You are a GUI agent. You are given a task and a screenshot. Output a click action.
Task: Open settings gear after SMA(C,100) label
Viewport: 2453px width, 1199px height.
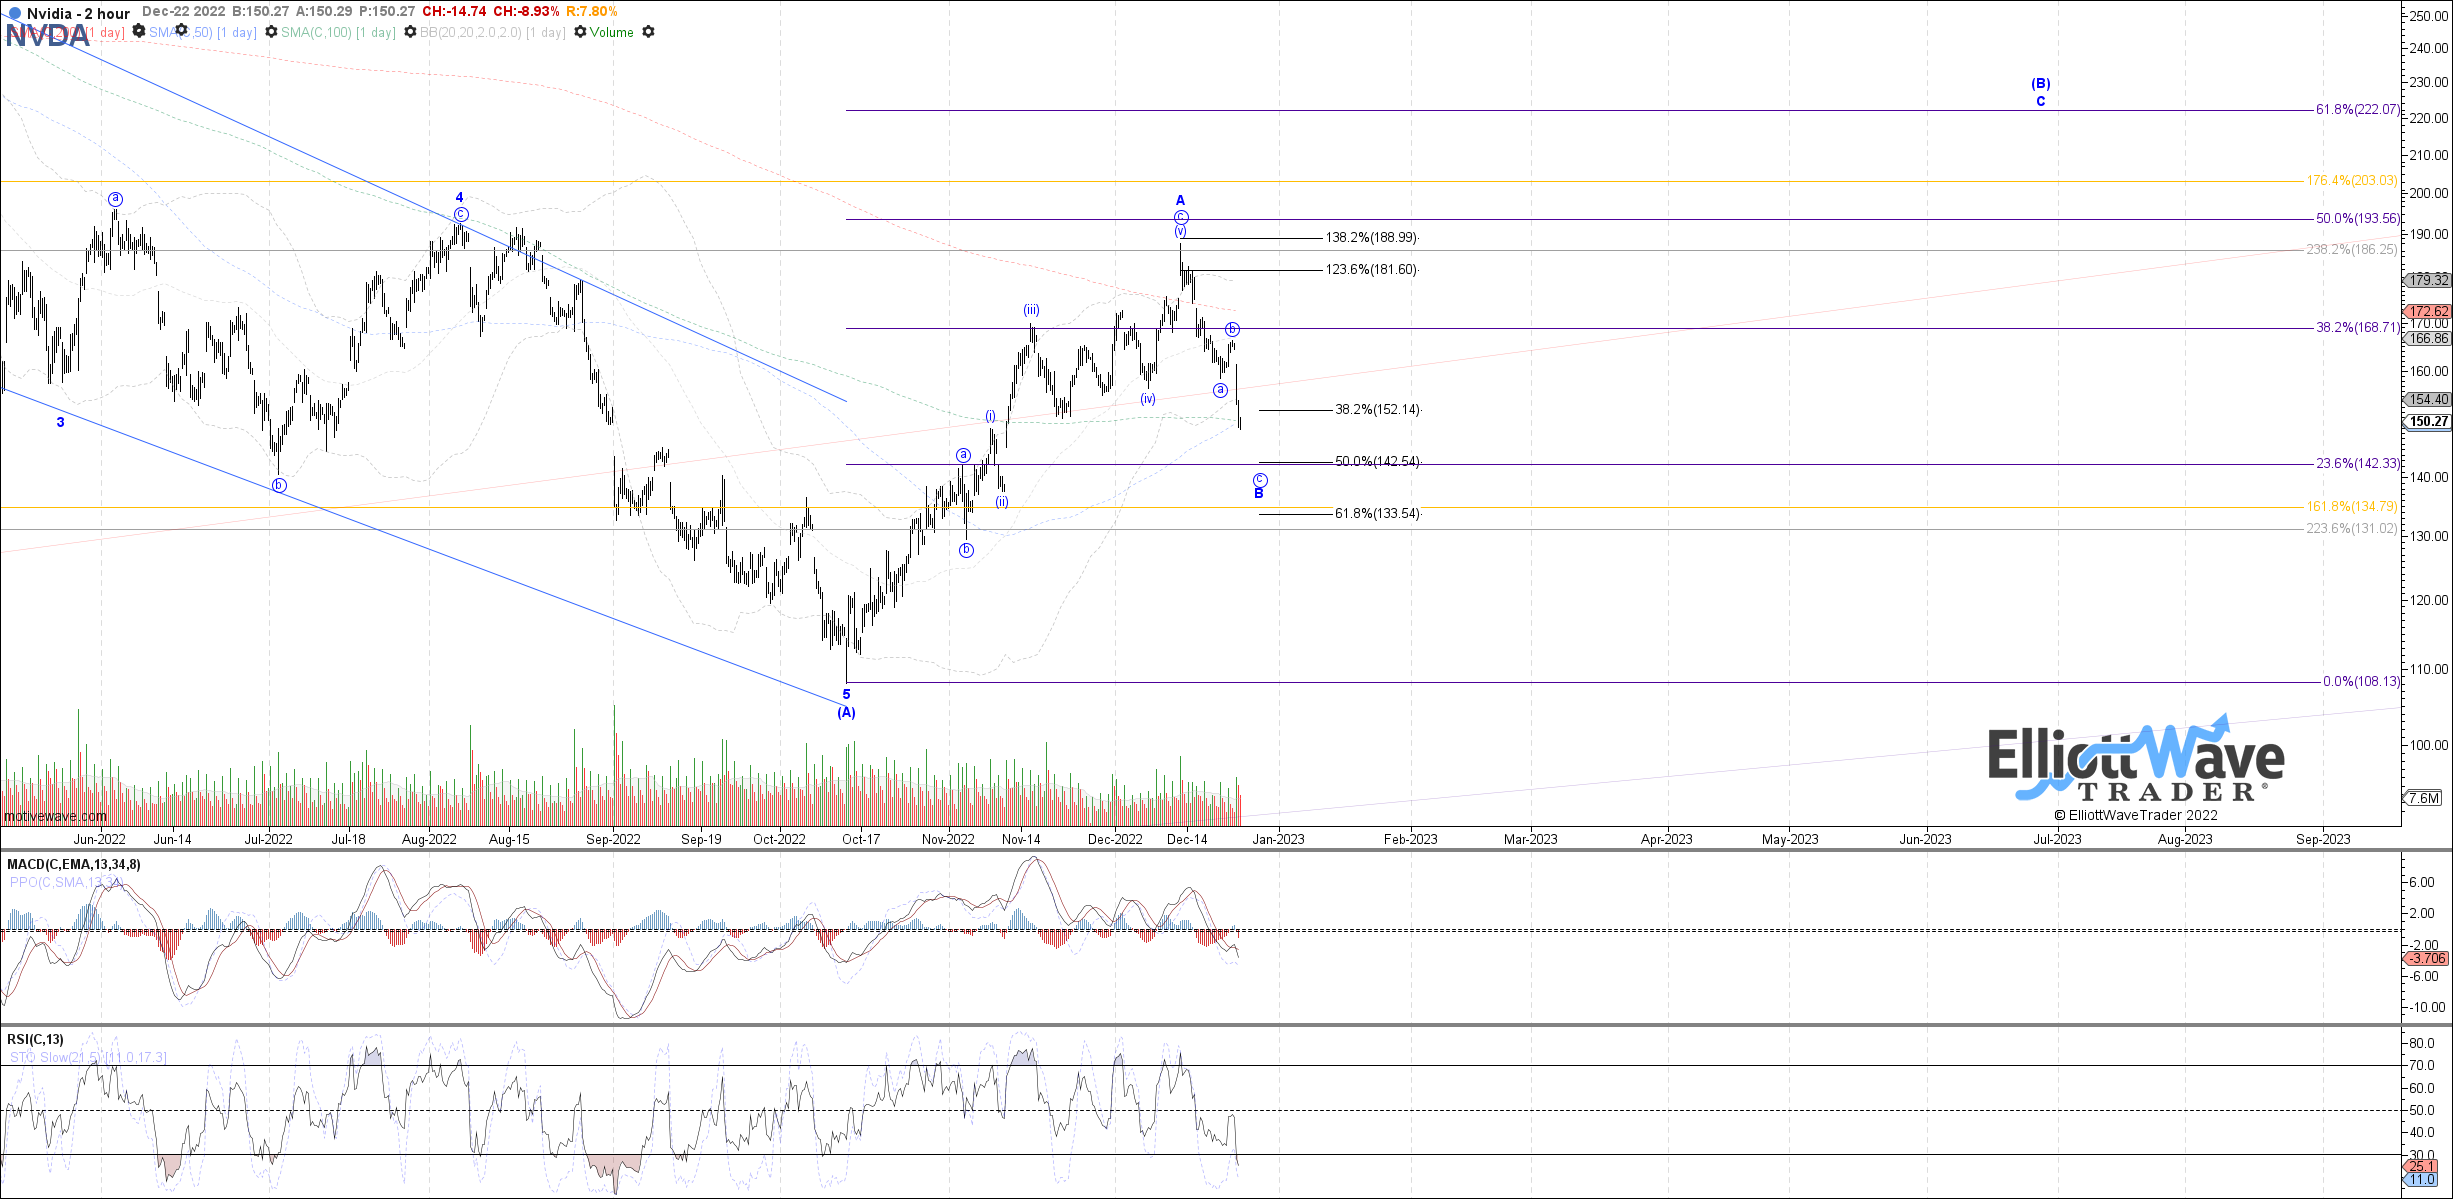click(x=409, y=32)
